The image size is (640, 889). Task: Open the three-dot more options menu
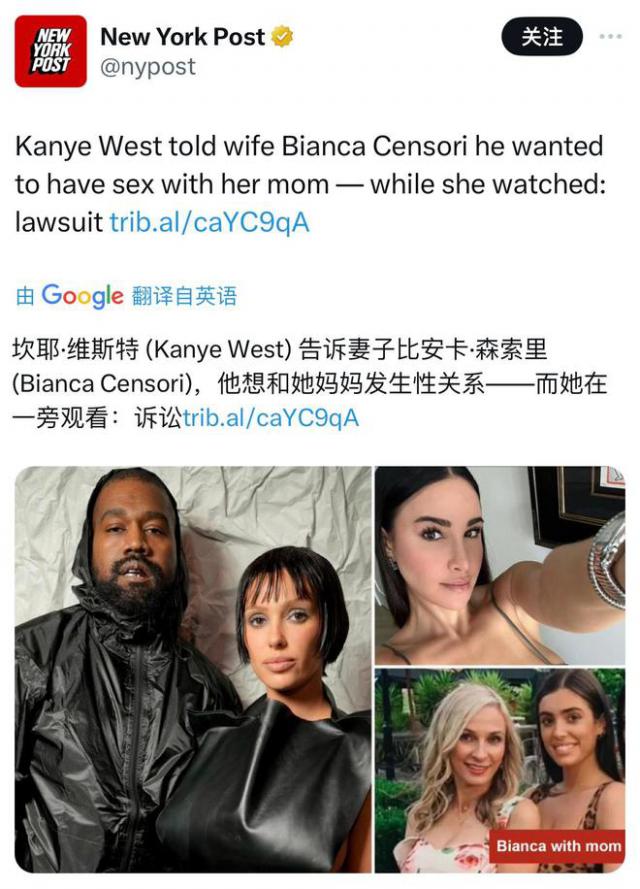pyautogui.click(x=610, y=37)
